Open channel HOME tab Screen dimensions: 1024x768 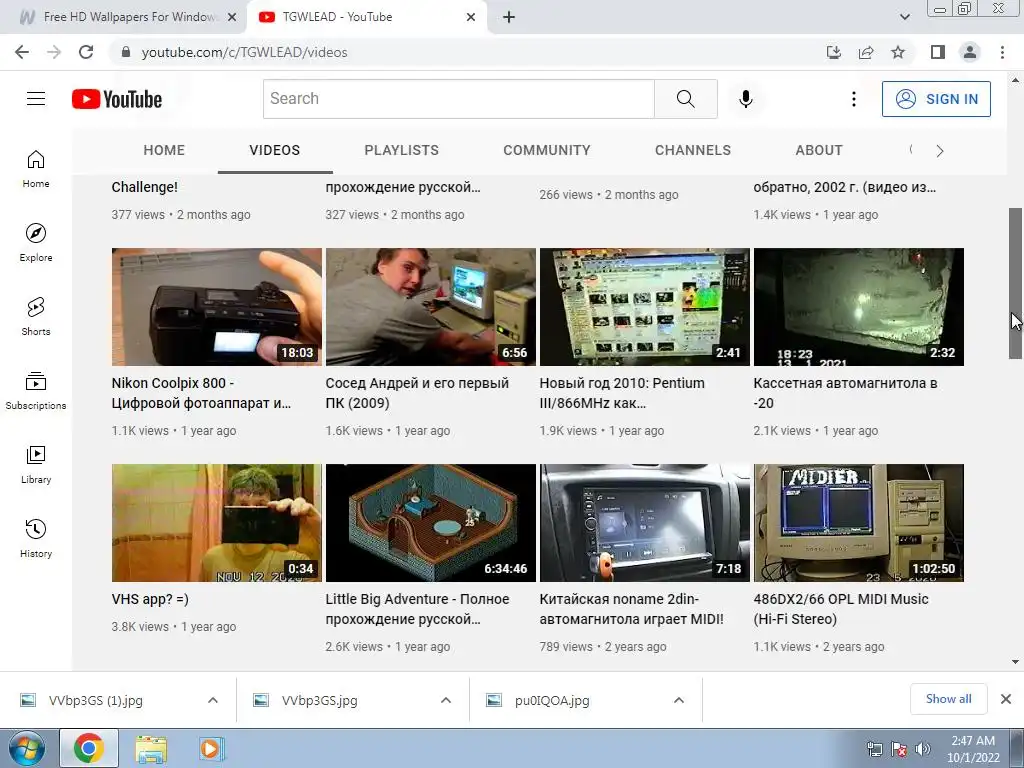(164, 150)
